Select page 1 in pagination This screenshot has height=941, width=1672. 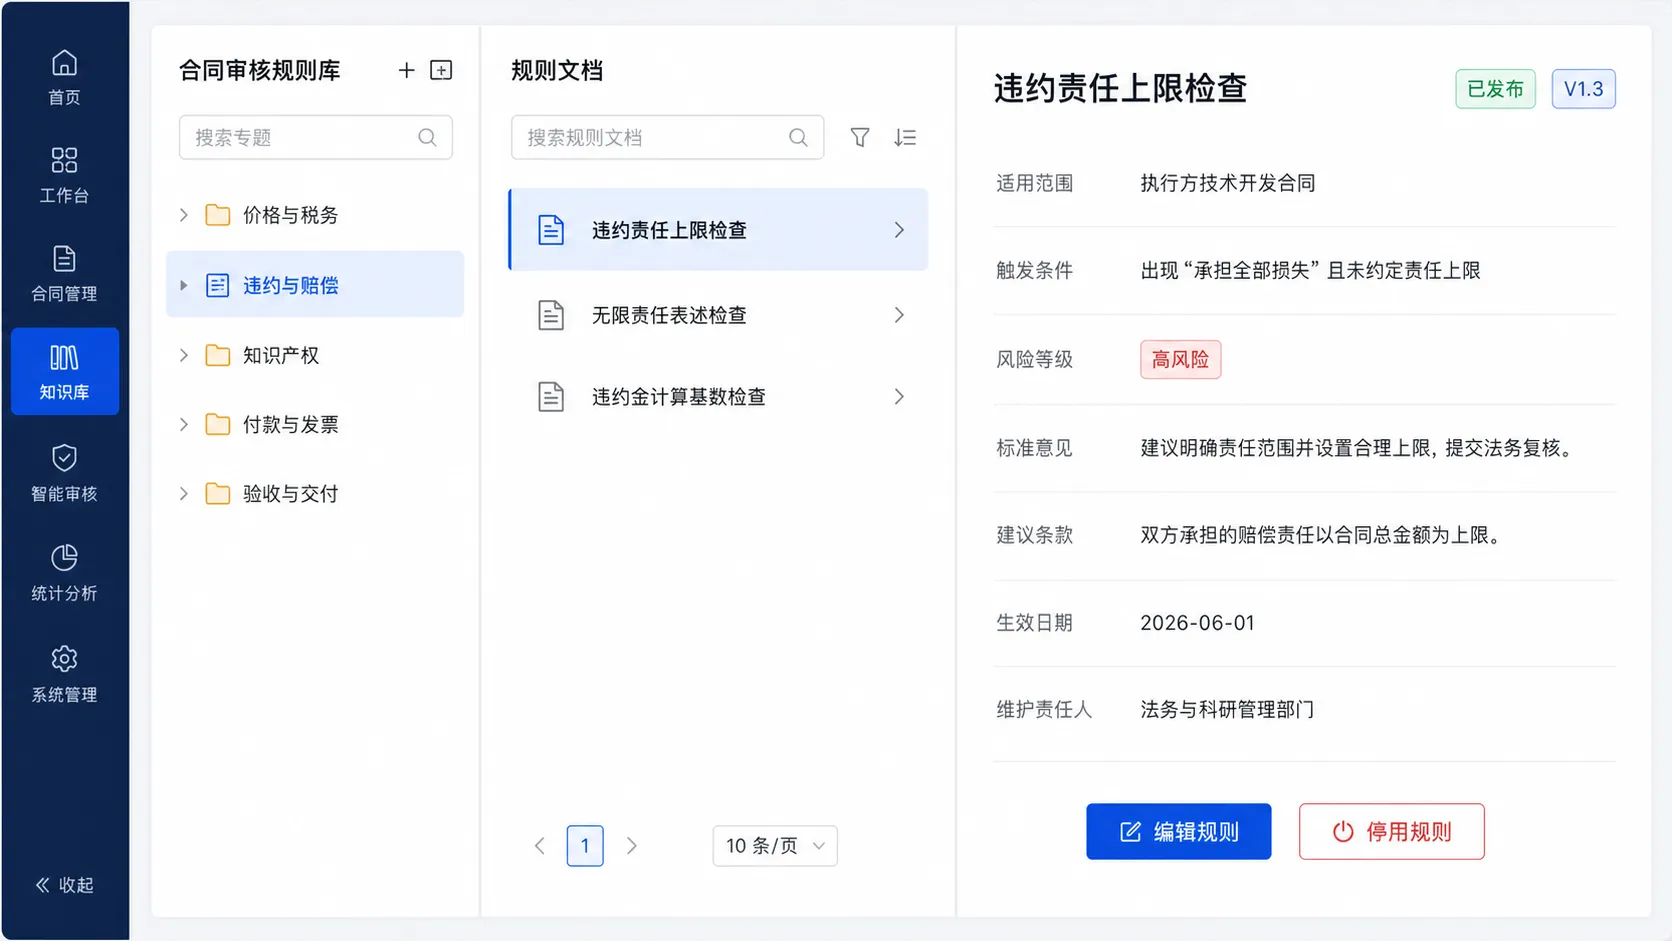[585, 846]
